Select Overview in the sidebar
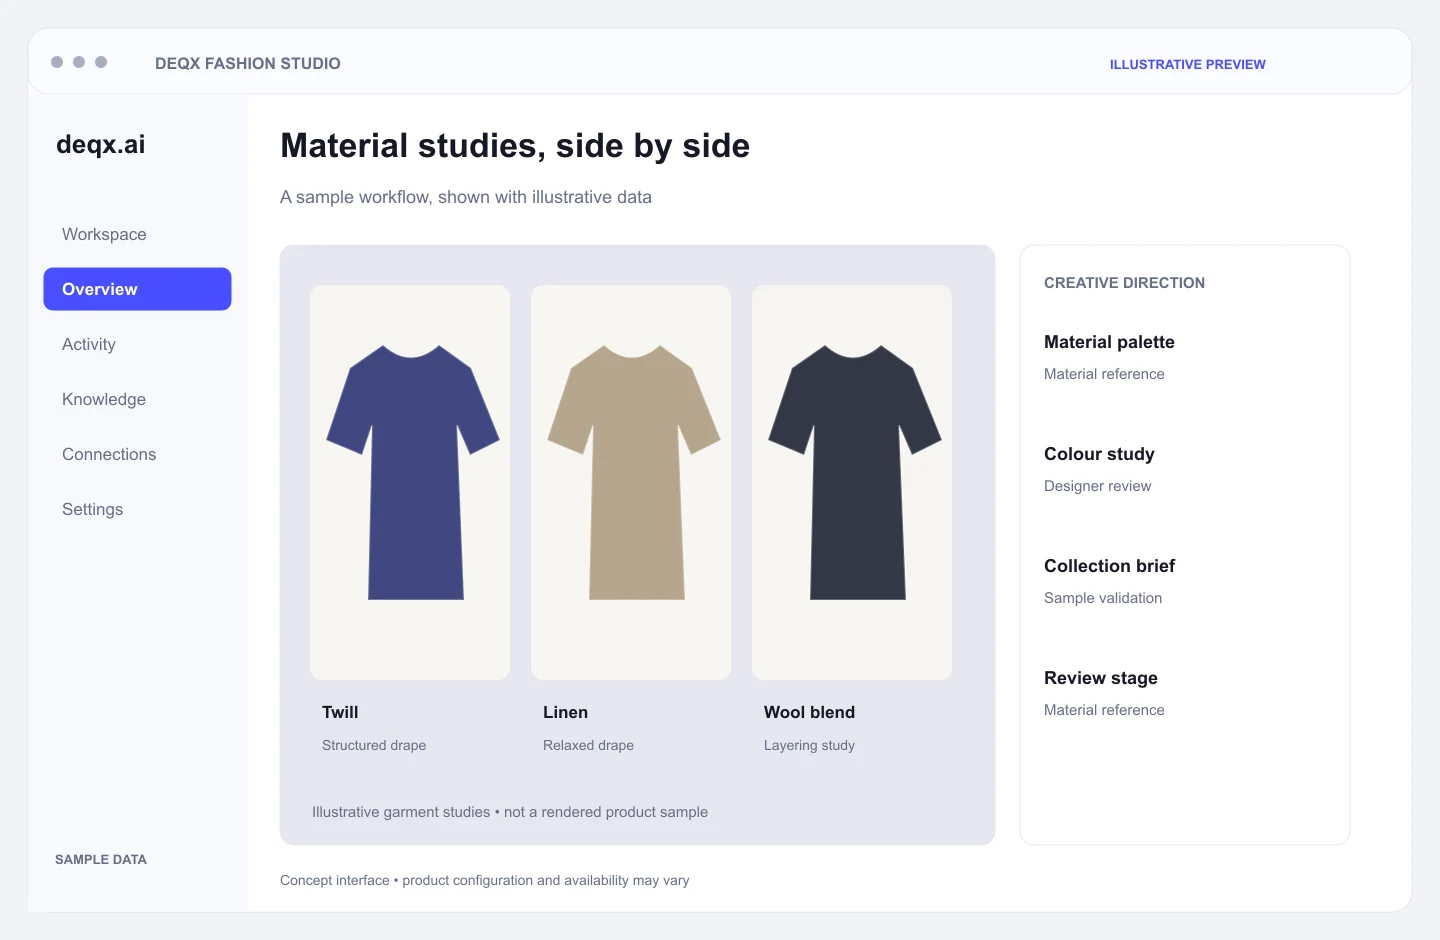This screenshot has height=940, width=1440. 137,289
